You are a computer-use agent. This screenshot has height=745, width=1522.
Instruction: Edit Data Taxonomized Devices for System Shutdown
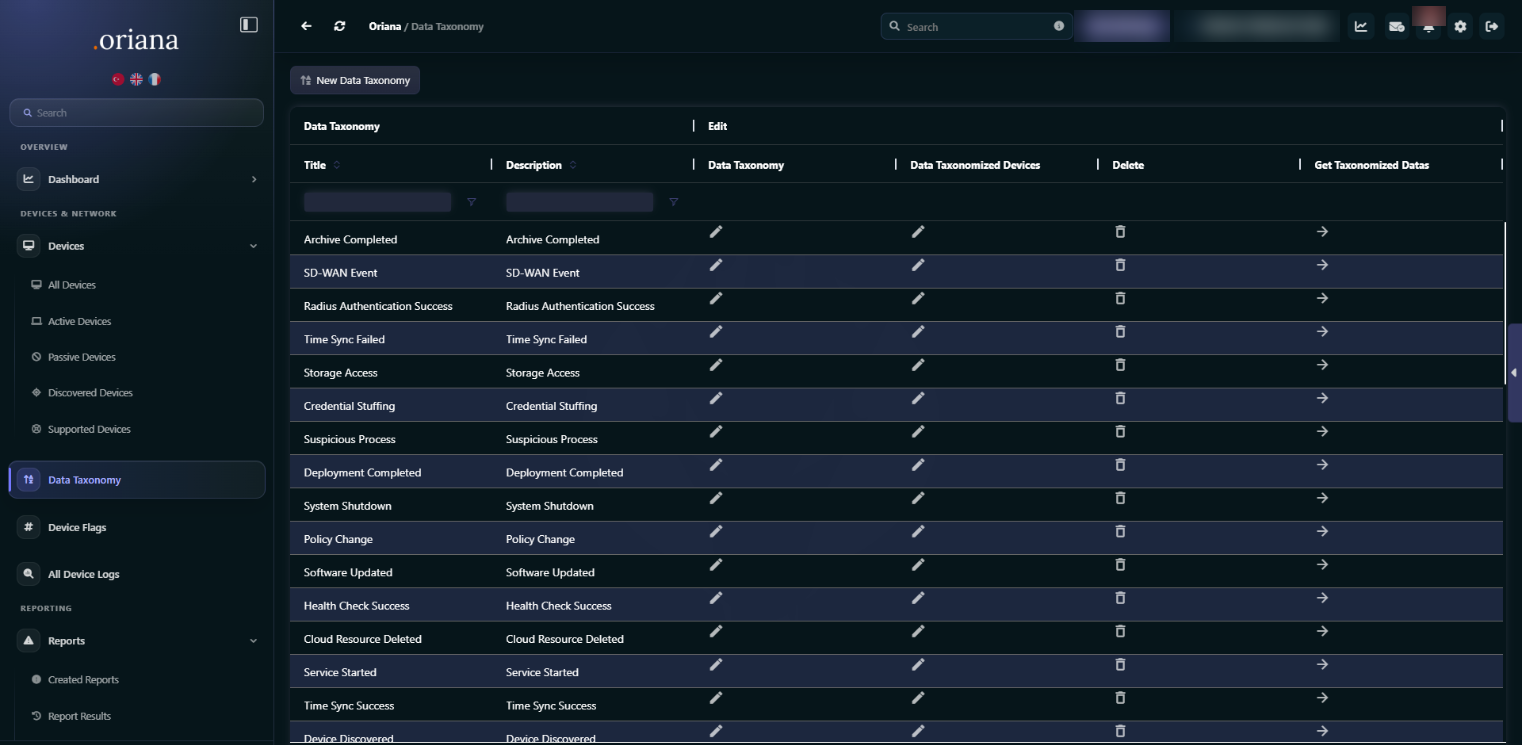pyautogui.click(x=918, y=498)
